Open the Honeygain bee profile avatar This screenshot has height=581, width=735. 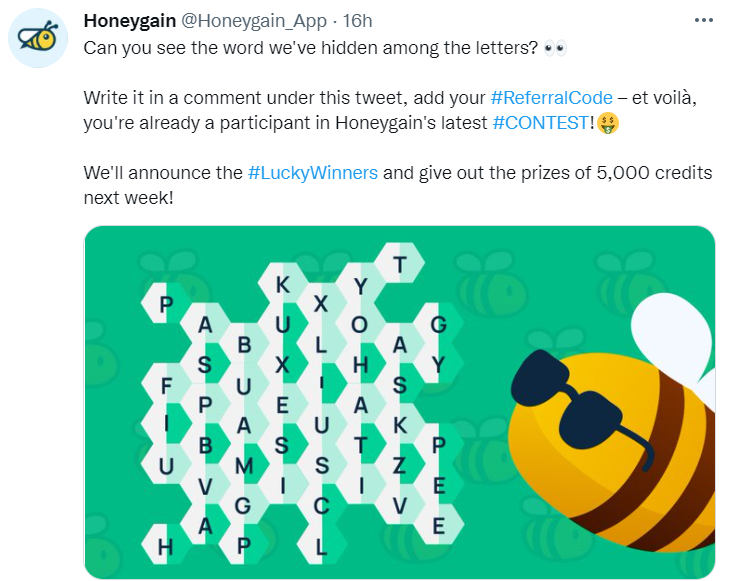(38, 38)
